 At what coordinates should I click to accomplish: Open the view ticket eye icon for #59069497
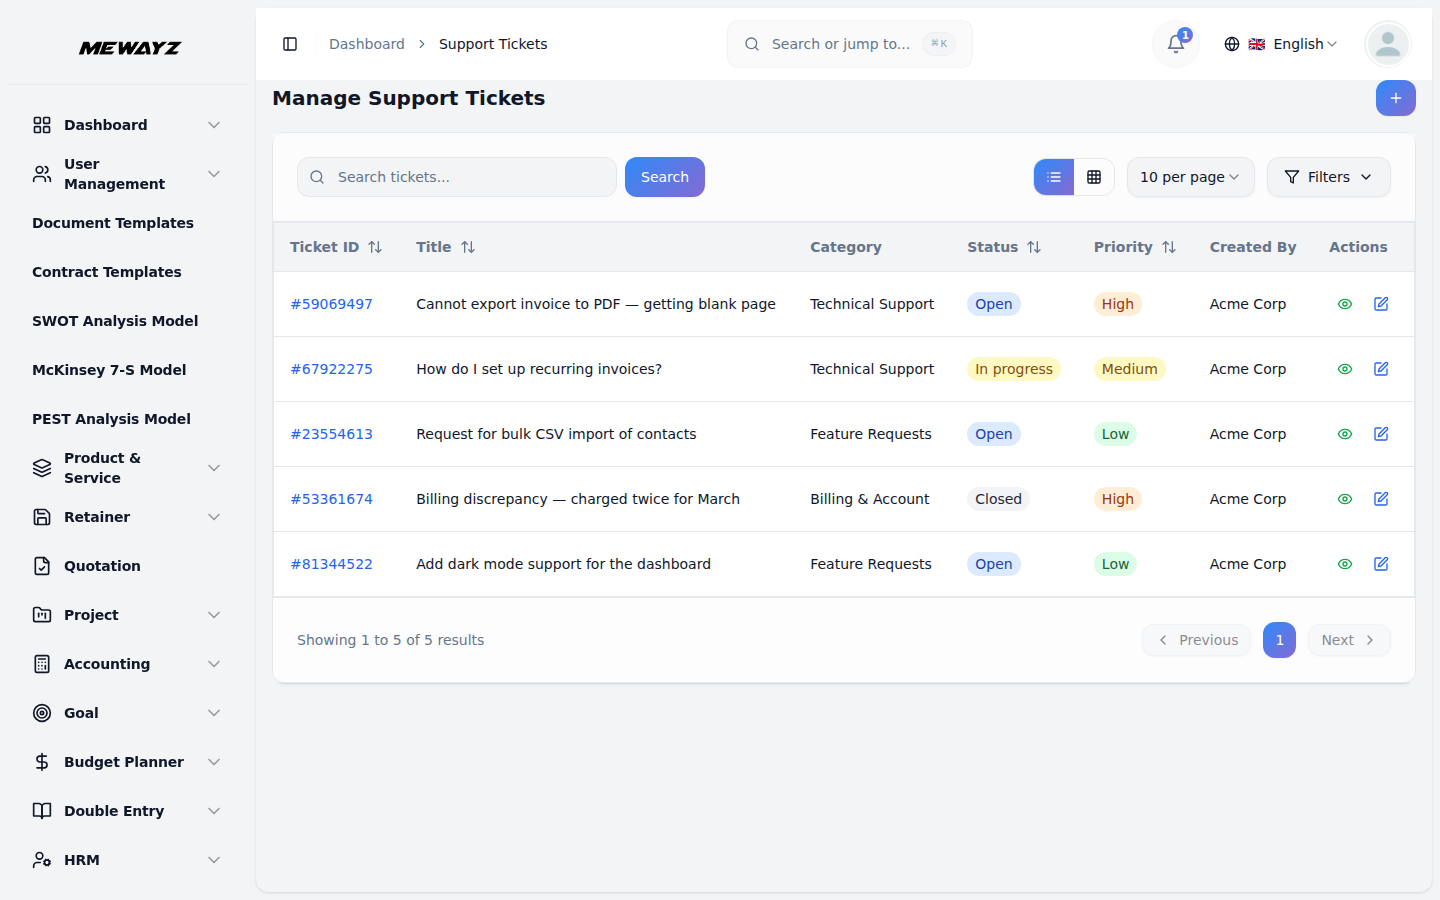point(1344,303)
